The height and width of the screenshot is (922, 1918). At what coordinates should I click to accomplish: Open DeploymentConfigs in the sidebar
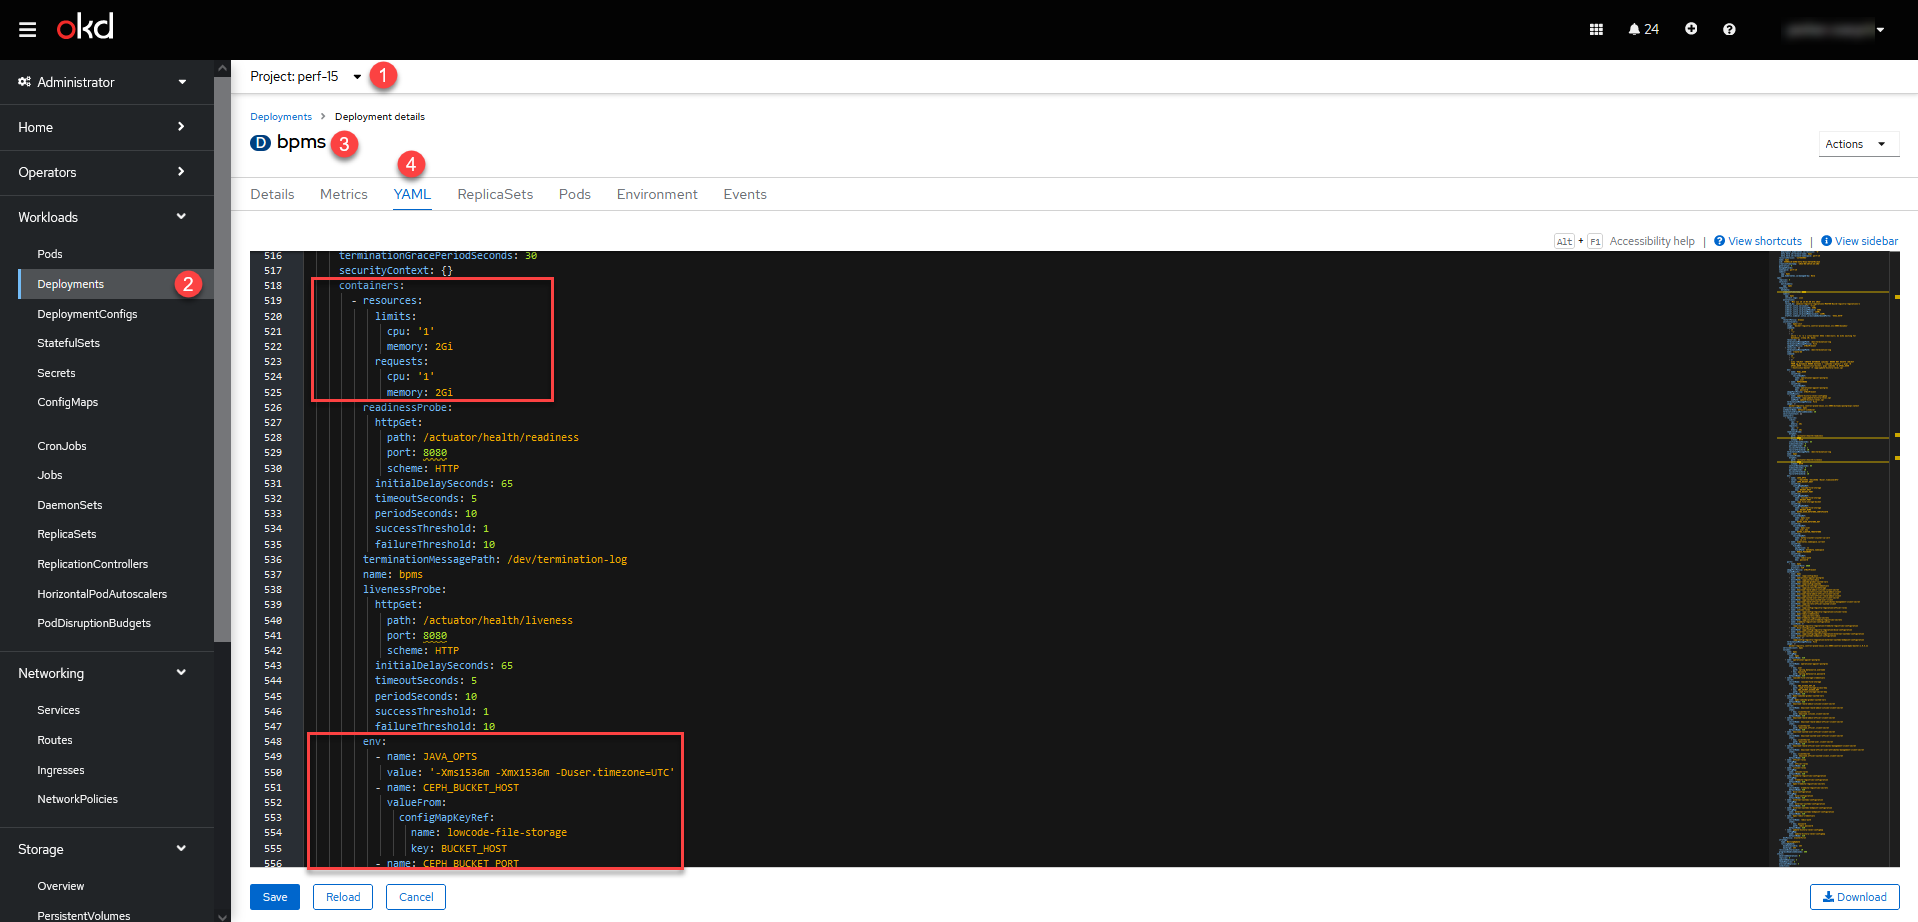pos(87,314)
